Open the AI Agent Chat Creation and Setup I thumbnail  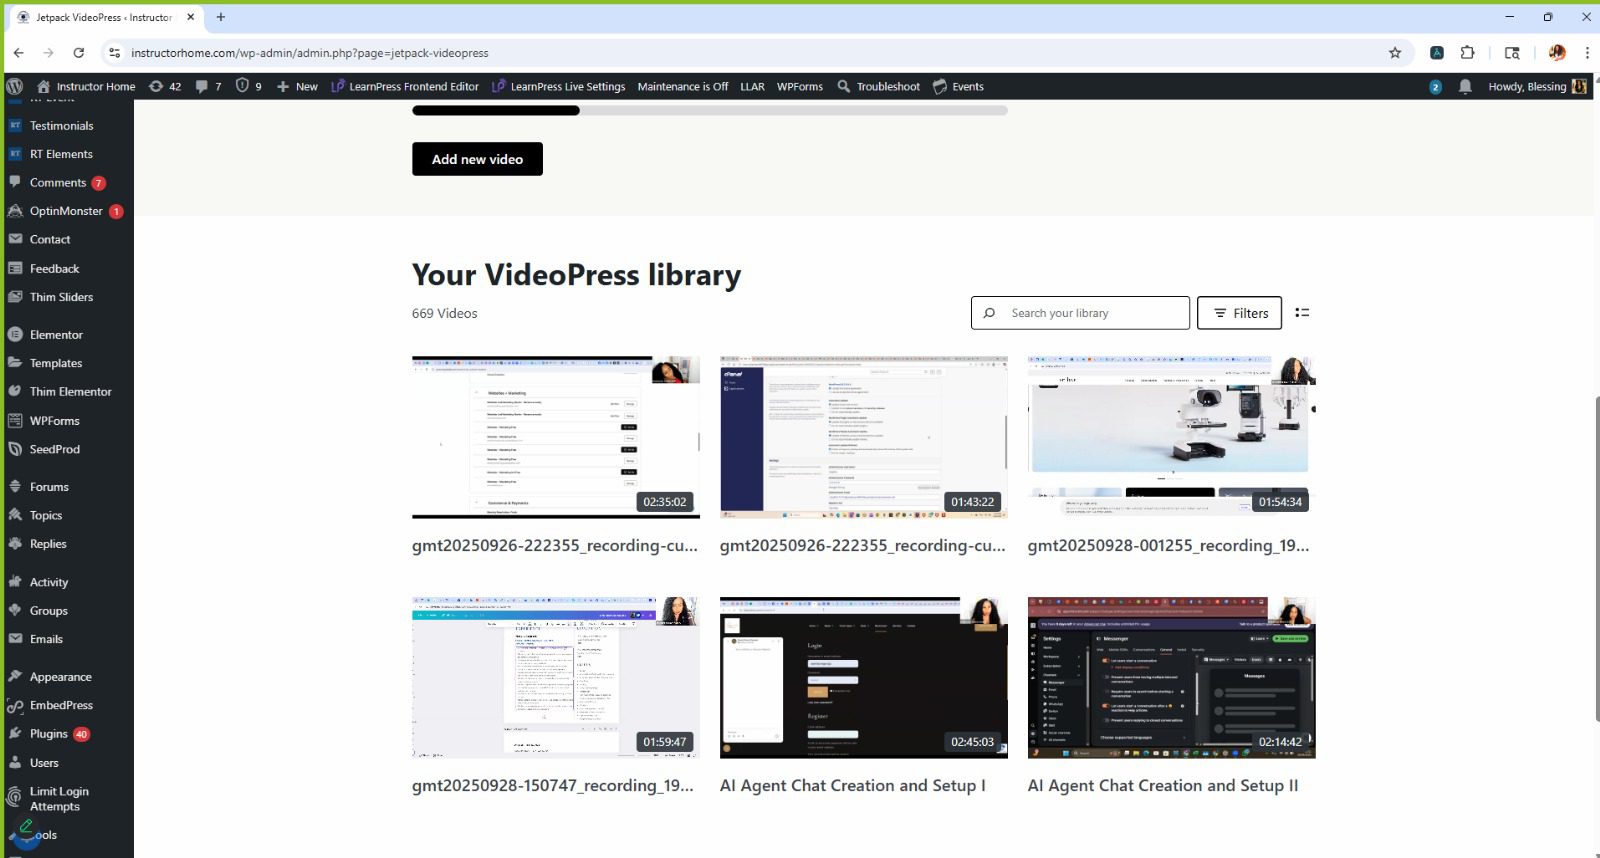(x=863, y=678)
